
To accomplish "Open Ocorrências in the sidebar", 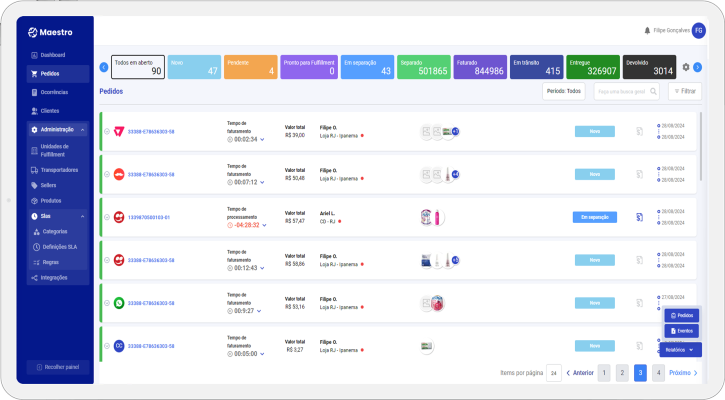I will (54, 92).
